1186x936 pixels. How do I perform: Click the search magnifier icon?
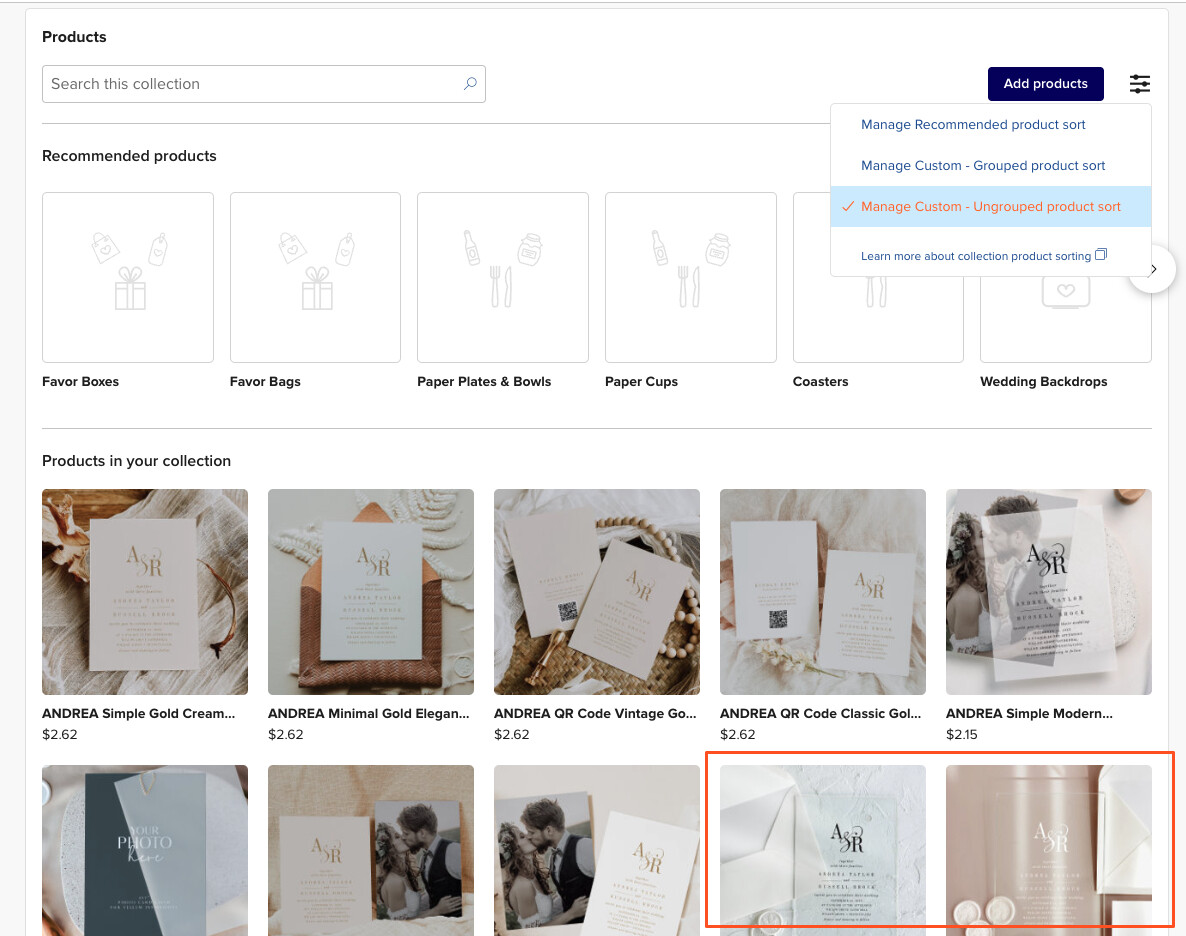pos(470,83)
